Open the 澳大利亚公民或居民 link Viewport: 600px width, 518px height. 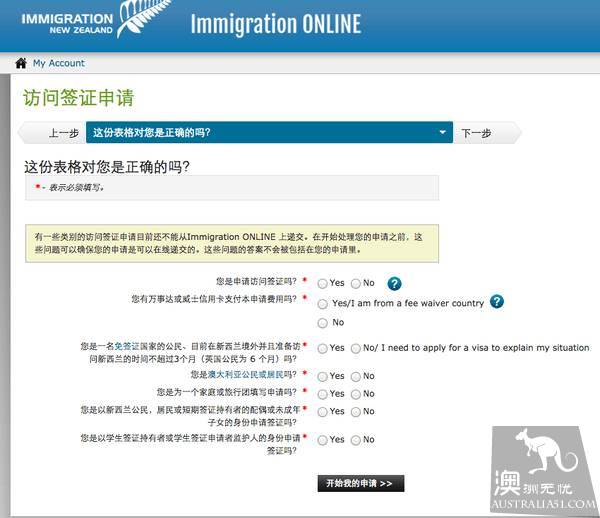(x=246, y=375)
